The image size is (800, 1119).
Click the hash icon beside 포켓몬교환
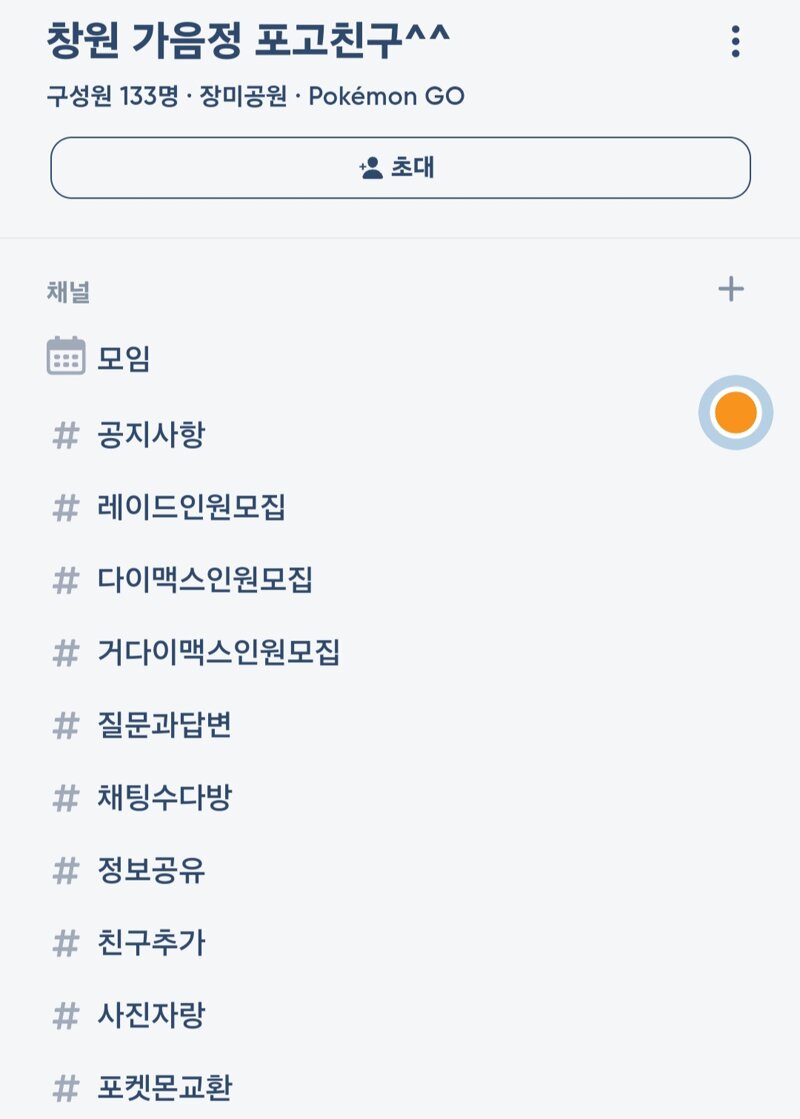tap(66, 1088)
